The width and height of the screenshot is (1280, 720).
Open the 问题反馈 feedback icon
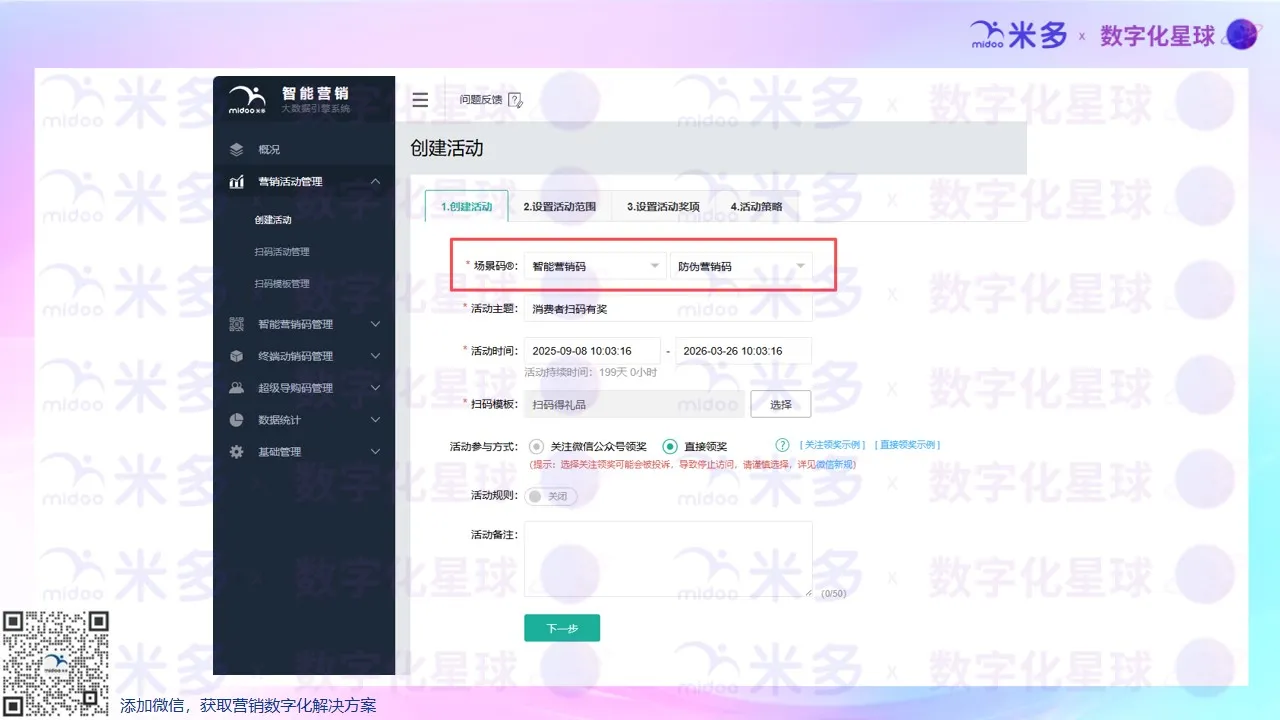pyautogui.click(x=515, y=99)
